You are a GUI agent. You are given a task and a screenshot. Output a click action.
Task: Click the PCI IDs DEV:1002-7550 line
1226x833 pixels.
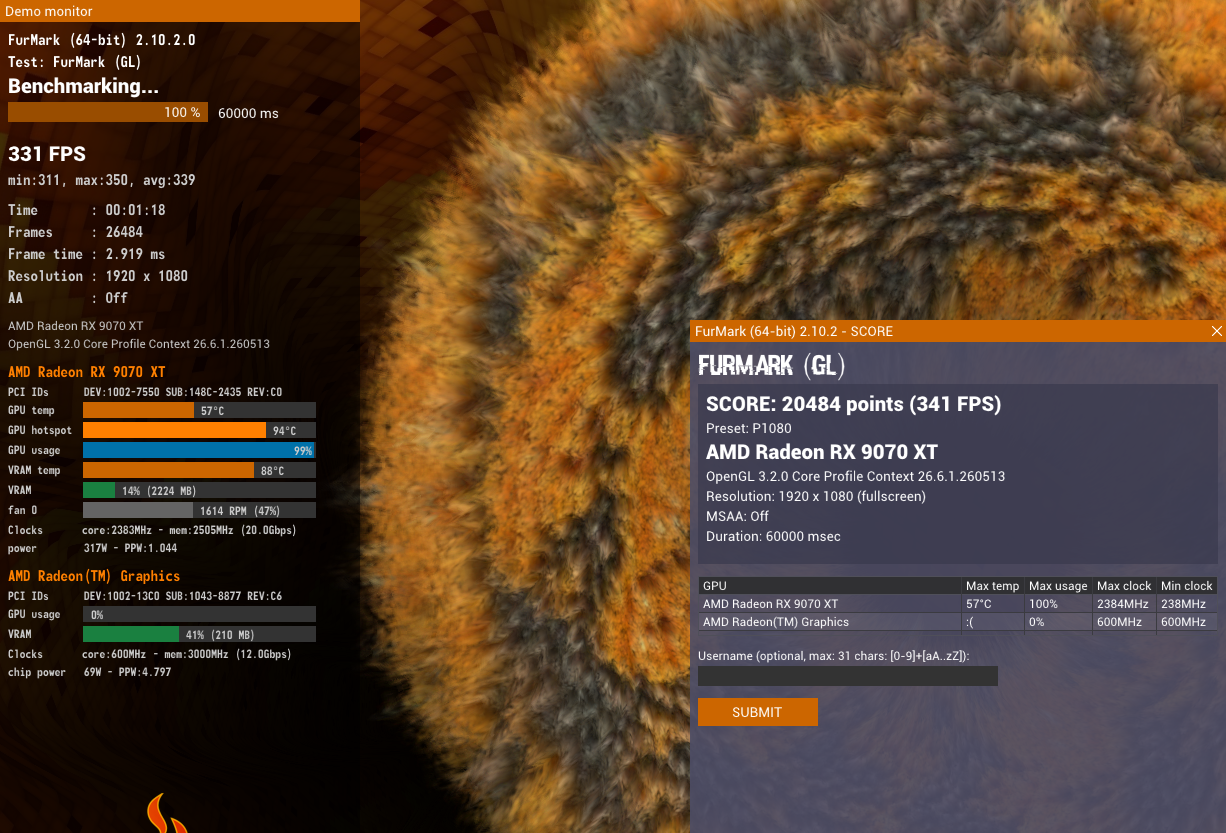[145, 392]
